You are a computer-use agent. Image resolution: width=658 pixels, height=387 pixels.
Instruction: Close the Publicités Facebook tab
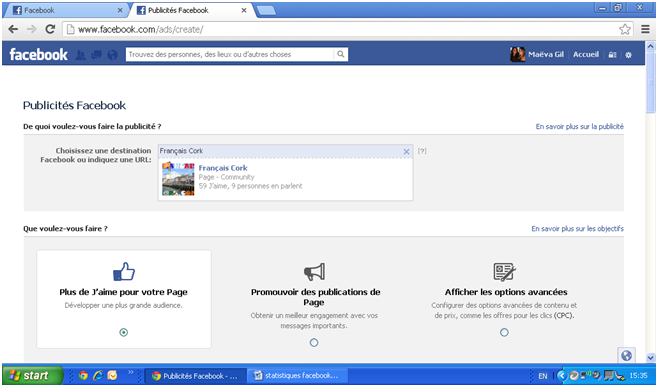pos(244,10)
